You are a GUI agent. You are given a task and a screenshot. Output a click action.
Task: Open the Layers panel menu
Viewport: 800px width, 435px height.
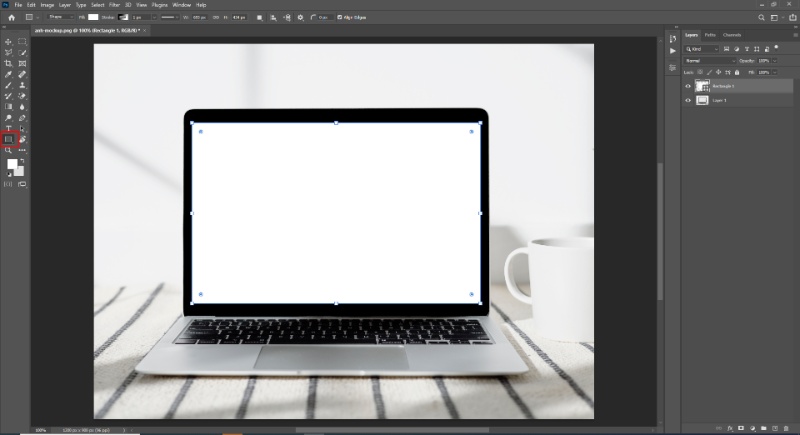coord(795,35)
